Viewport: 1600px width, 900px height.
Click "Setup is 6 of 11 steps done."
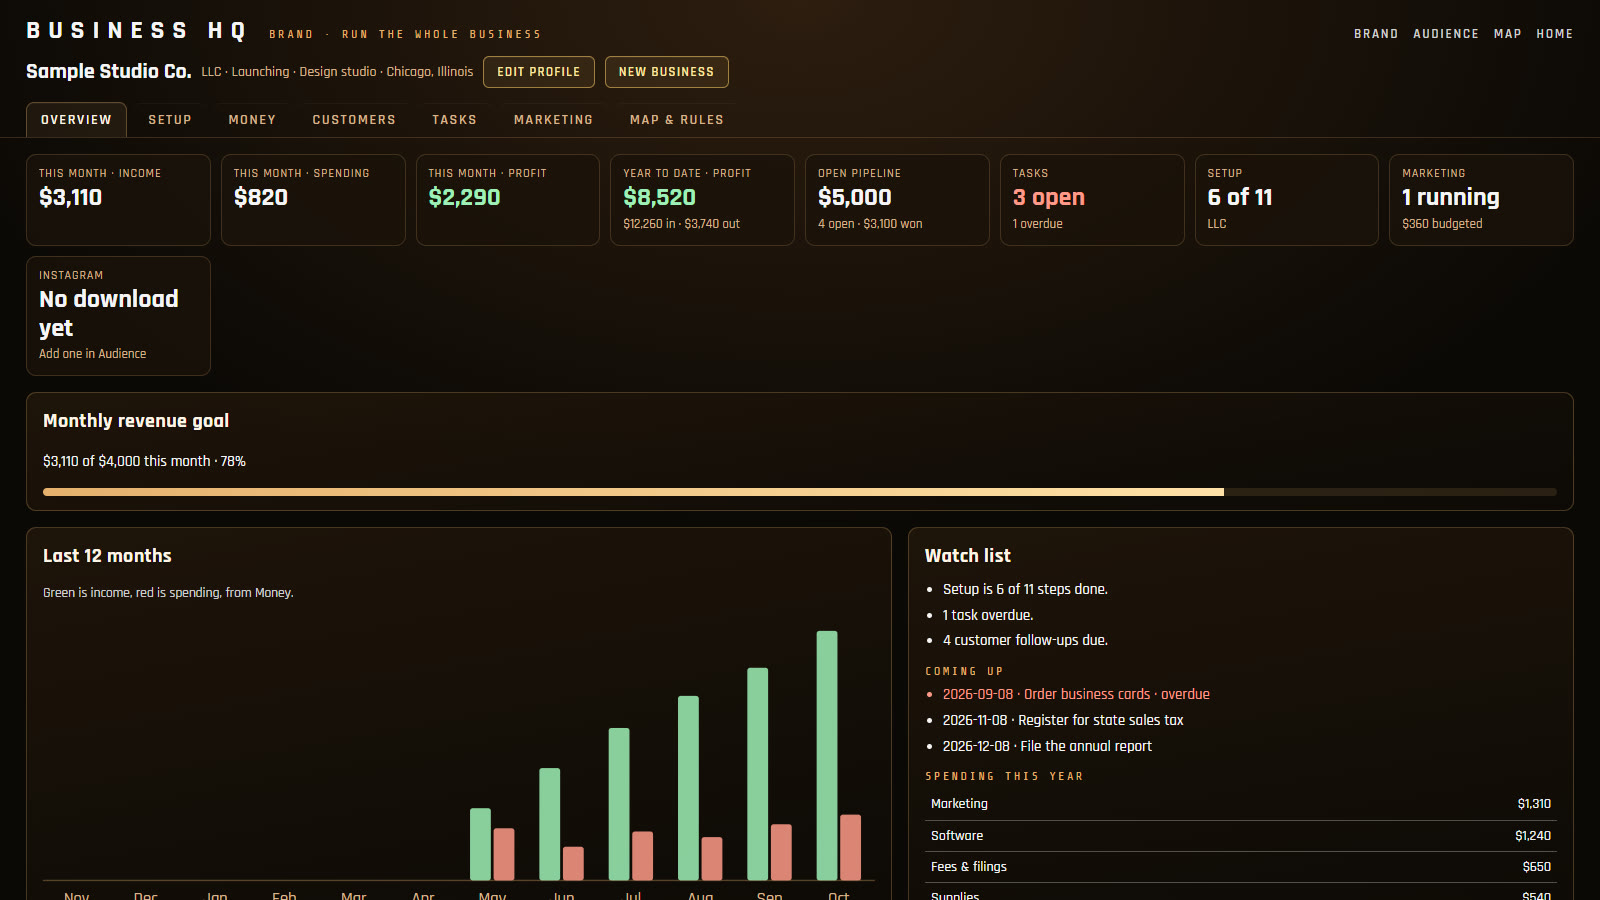1025,589
